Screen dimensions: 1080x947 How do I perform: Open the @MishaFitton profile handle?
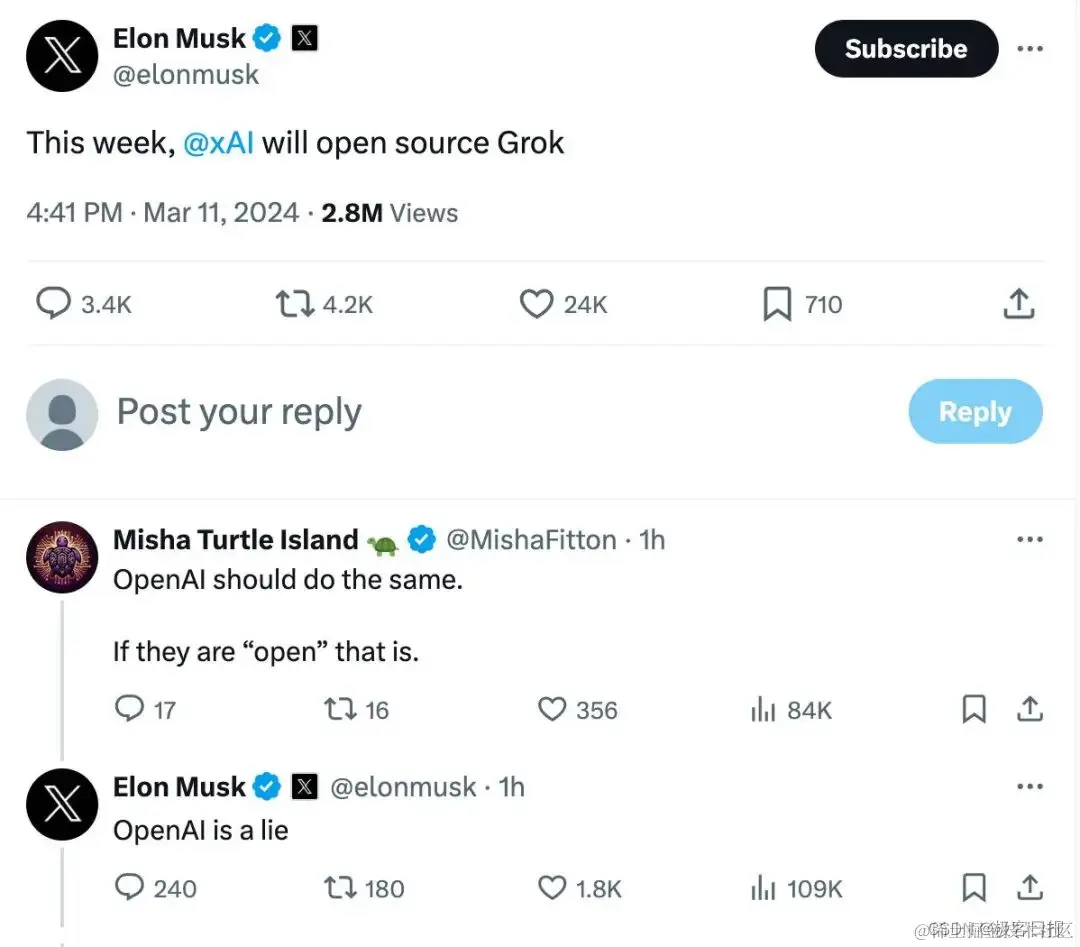click(531, 539)
